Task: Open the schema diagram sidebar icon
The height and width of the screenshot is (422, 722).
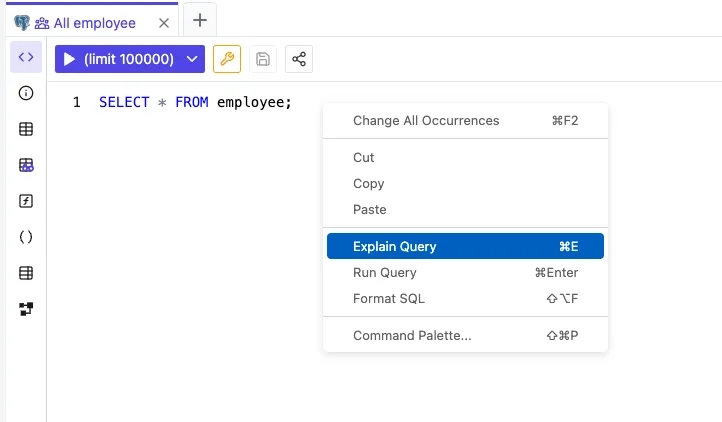Action: pyautogui.click(x=26, y=309)
